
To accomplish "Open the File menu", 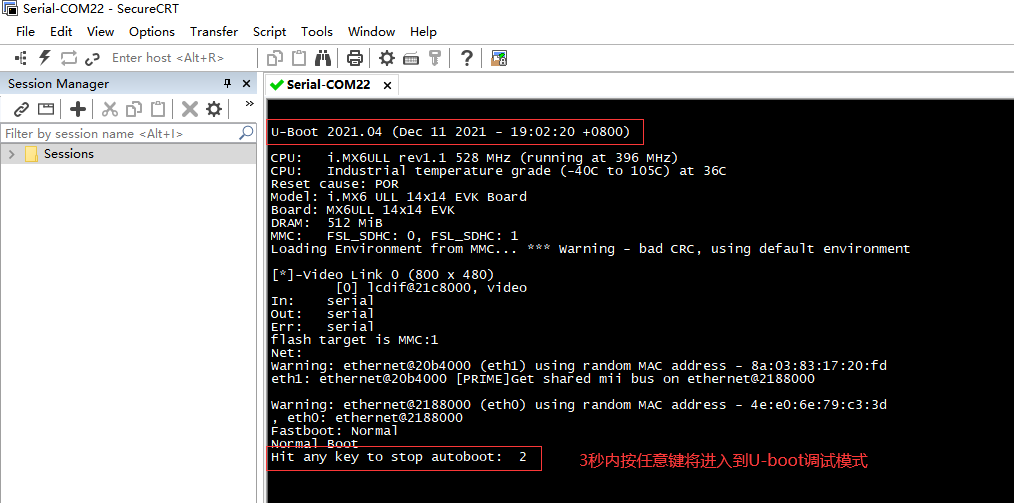I will (25, 32).
